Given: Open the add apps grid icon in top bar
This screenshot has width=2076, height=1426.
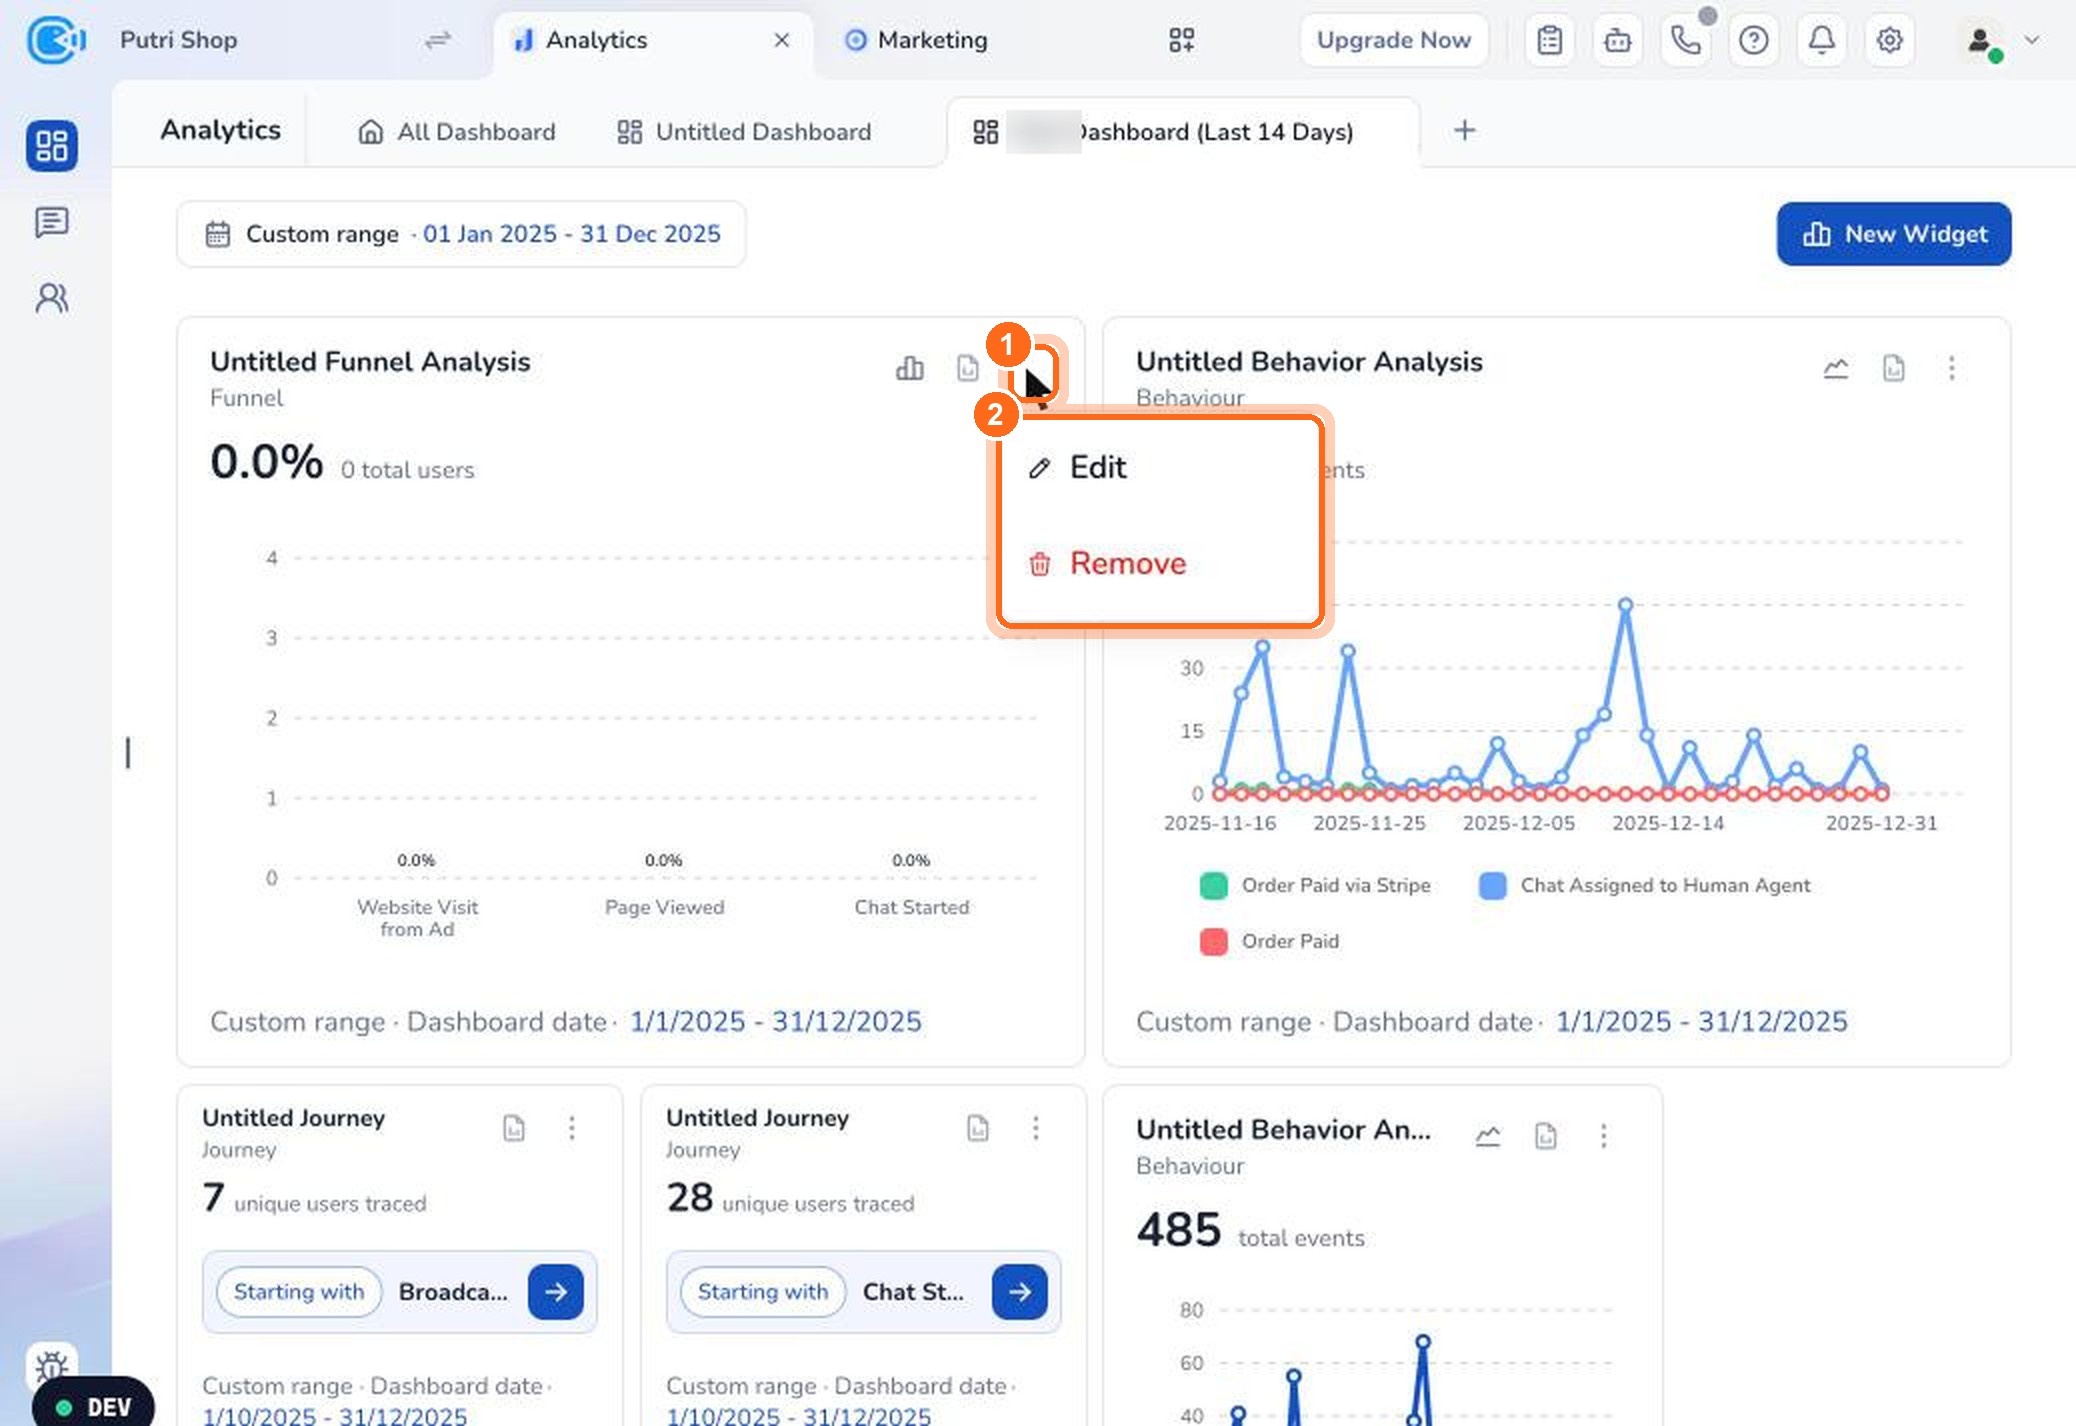Looking at the screenshot, I should coord(1182,40).
